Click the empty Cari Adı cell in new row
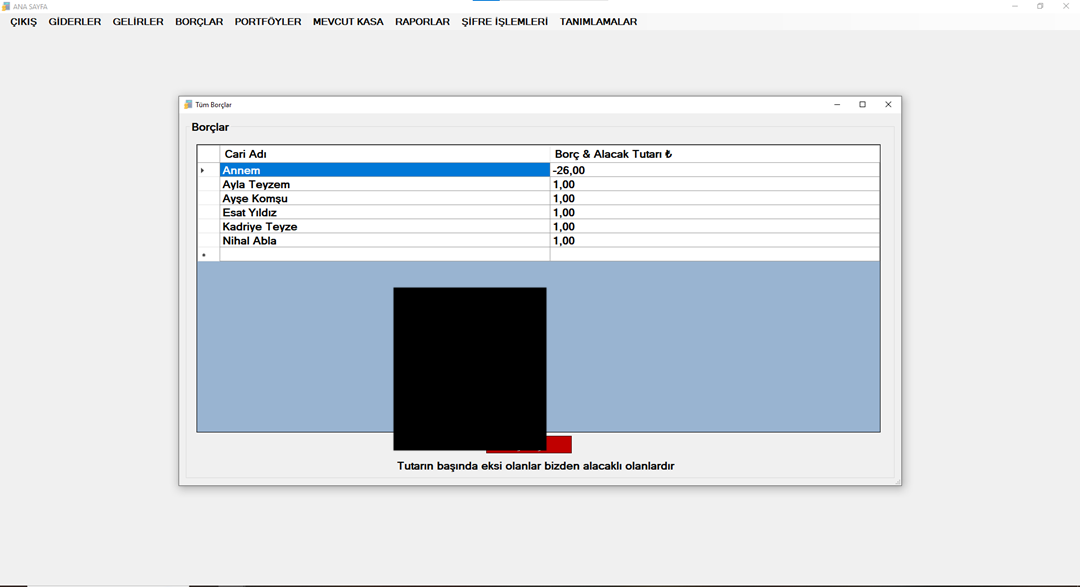Viewport: 1080px width, 587px height. [385, 255]
